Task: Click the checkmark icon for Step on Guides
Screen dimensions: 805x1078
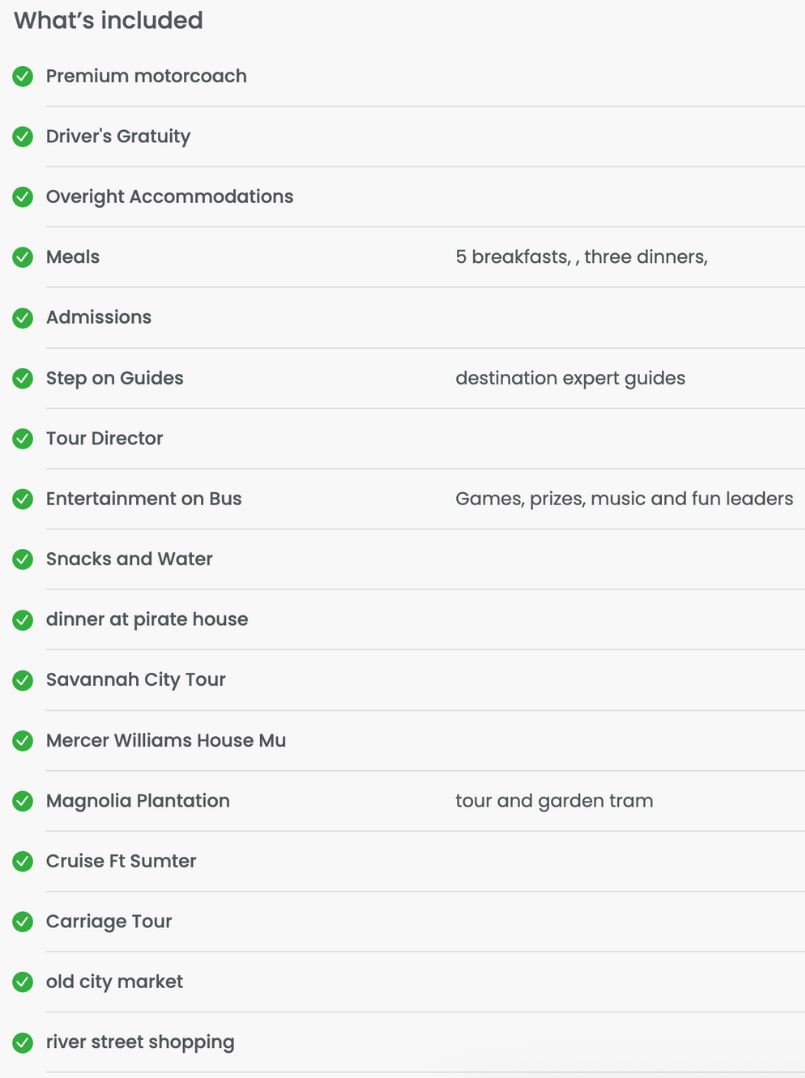Action: click(23, 378)
